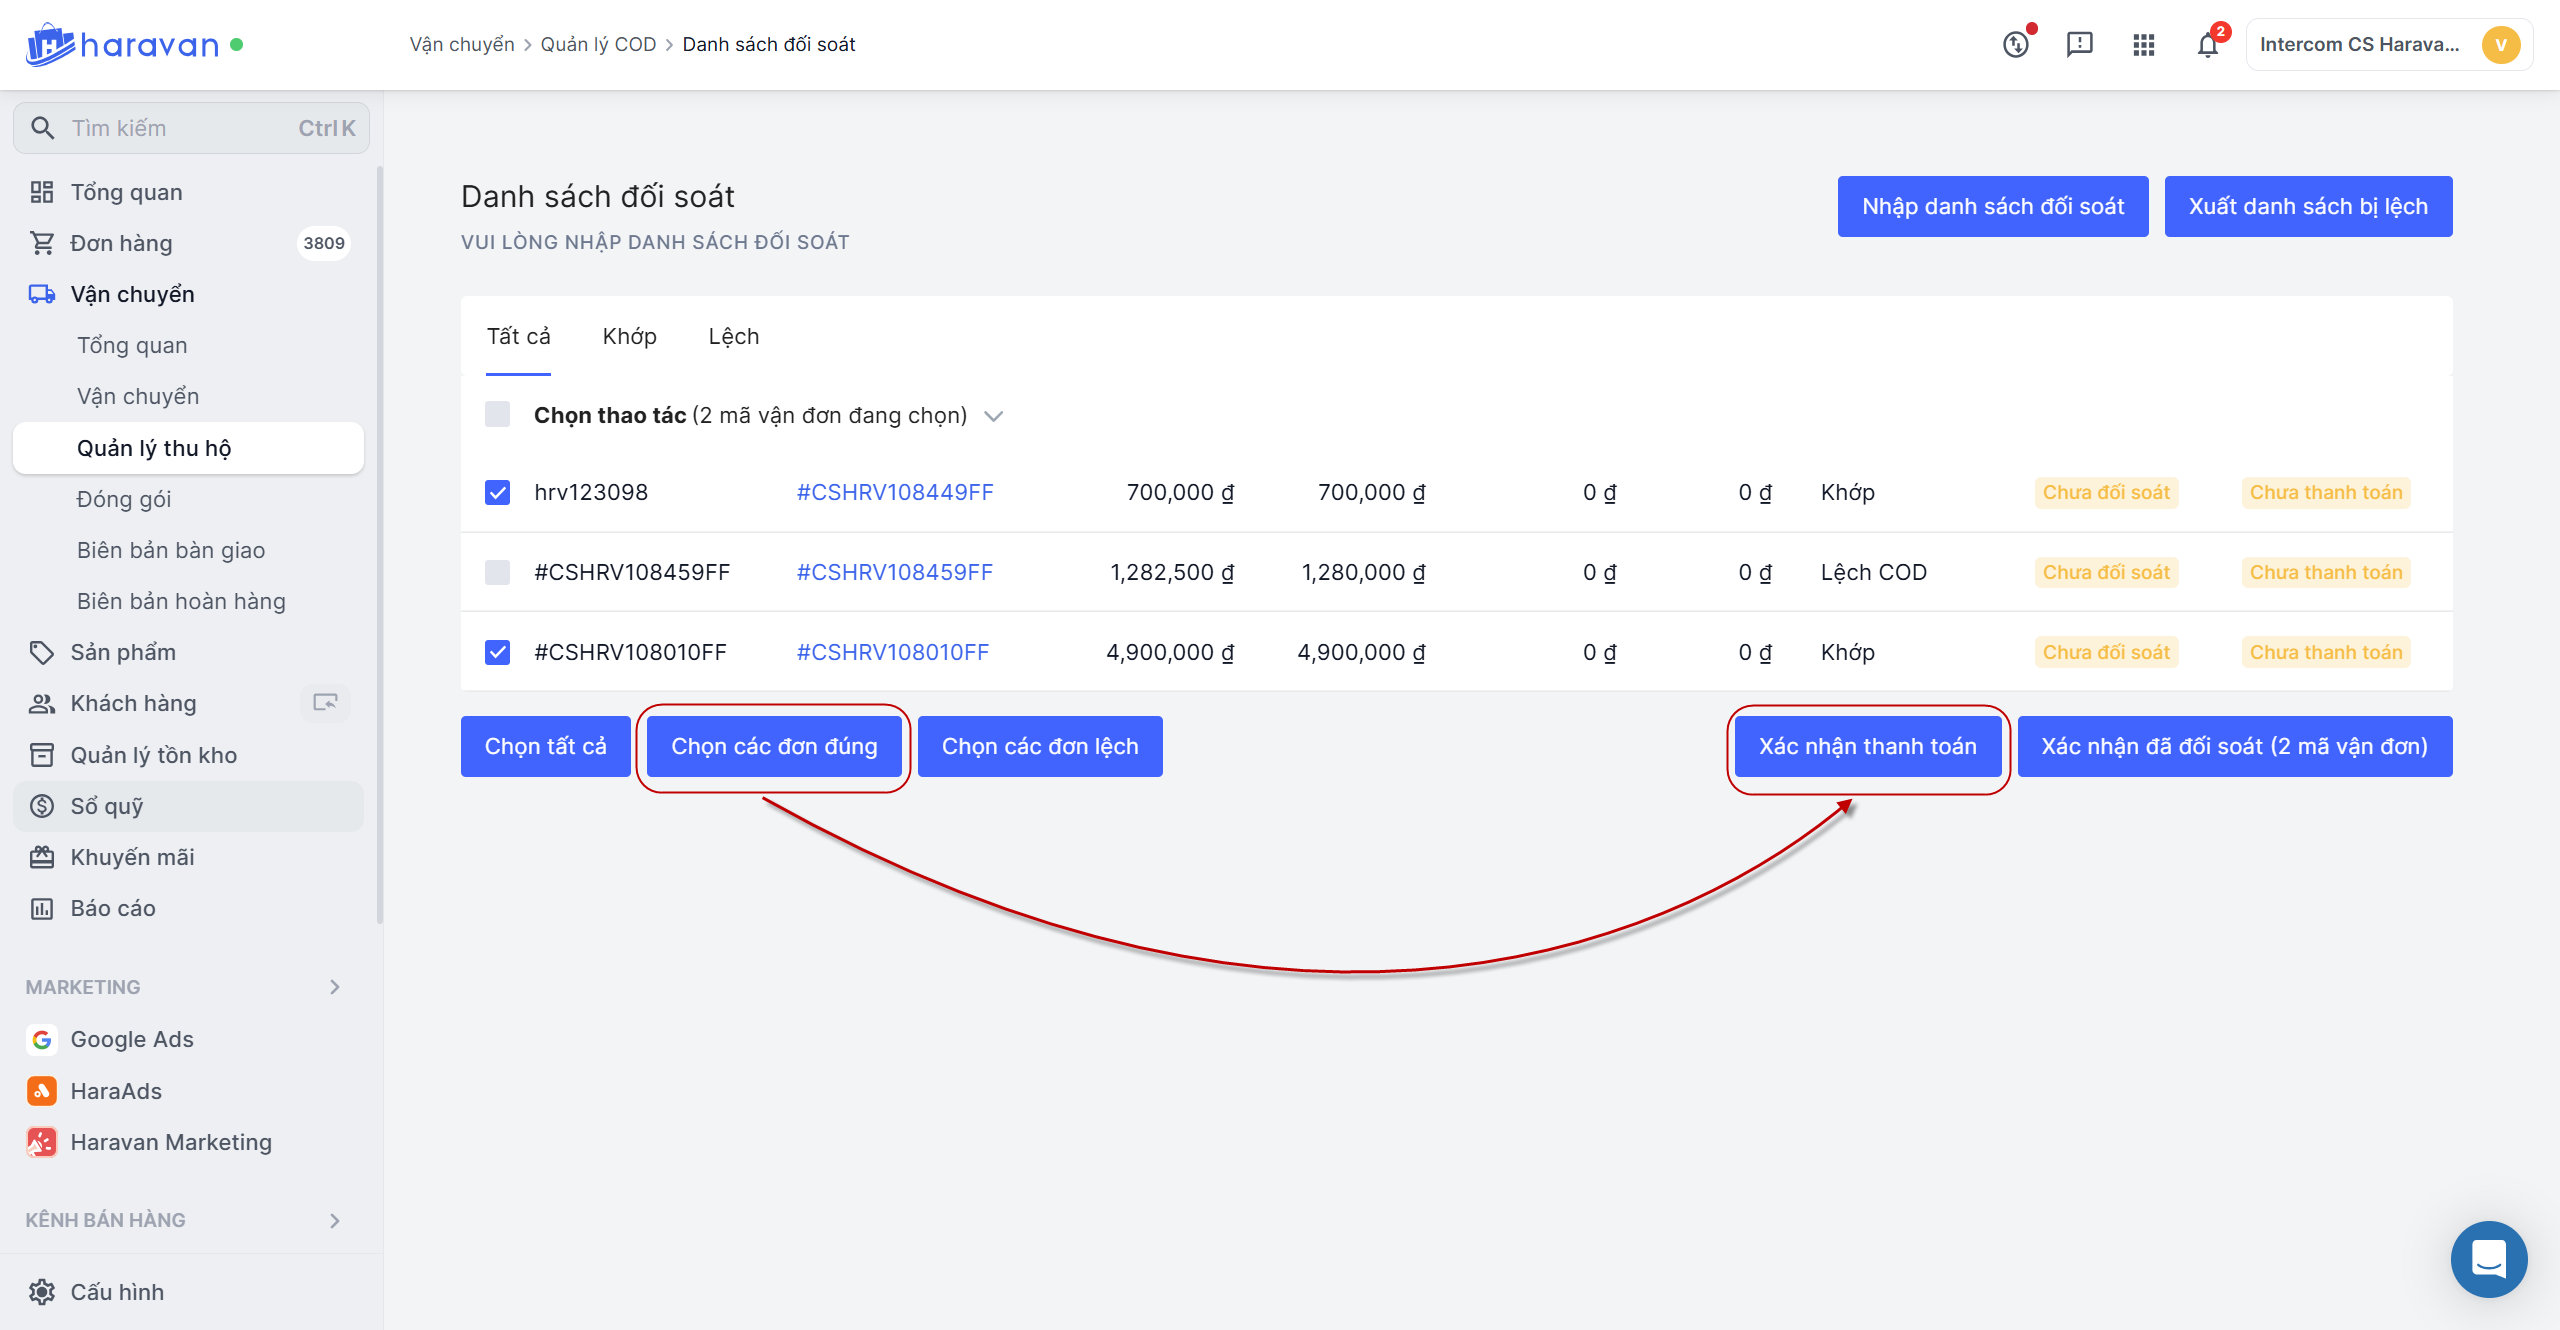Switch to the Khớp tab

629,336
